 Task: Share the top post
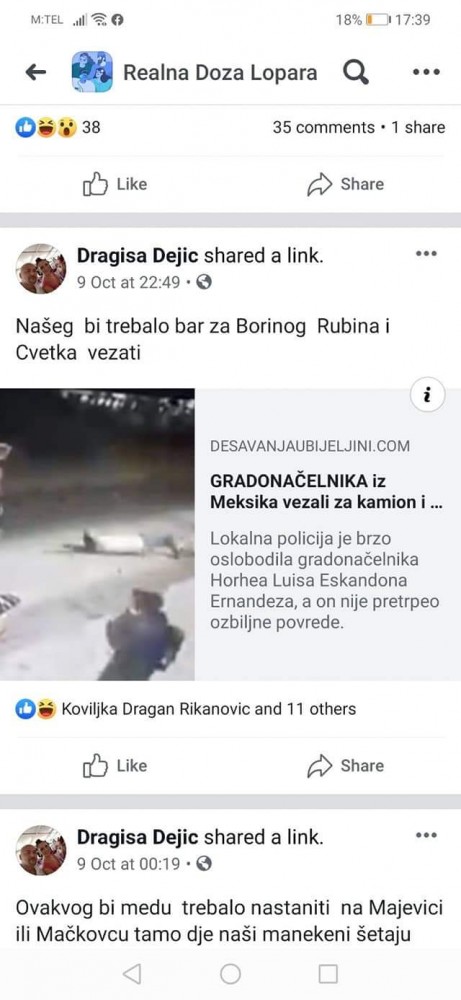[x=345, y=184]
